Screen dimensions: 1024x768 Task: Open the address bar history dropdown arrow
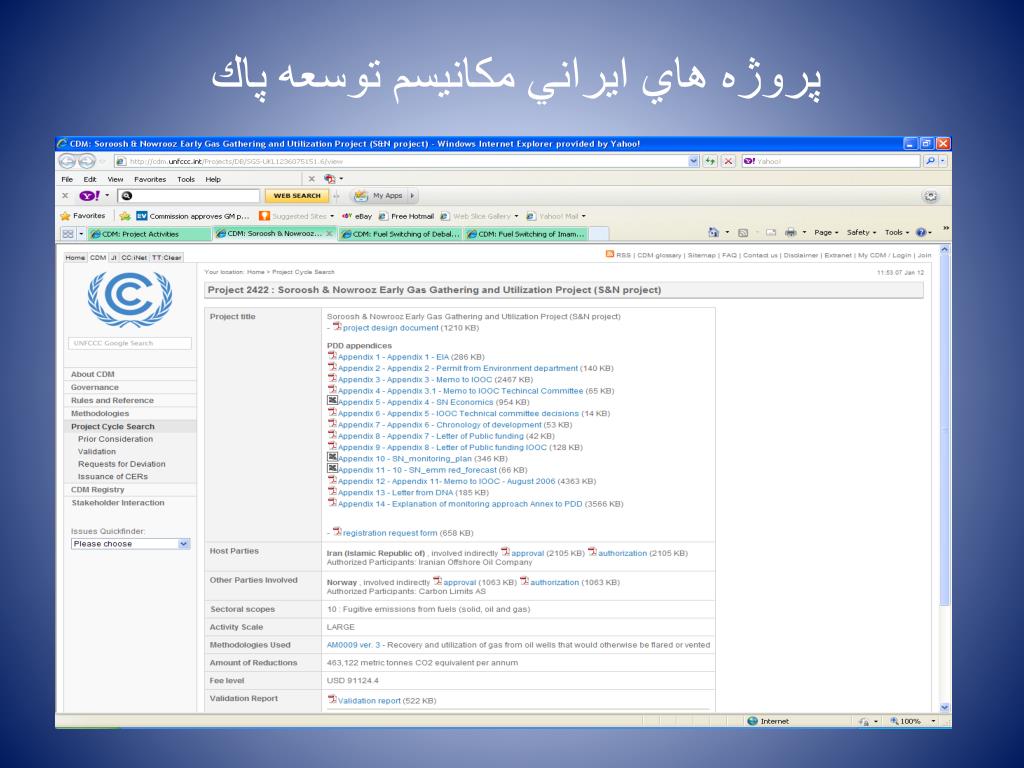[x=694, y=161]
